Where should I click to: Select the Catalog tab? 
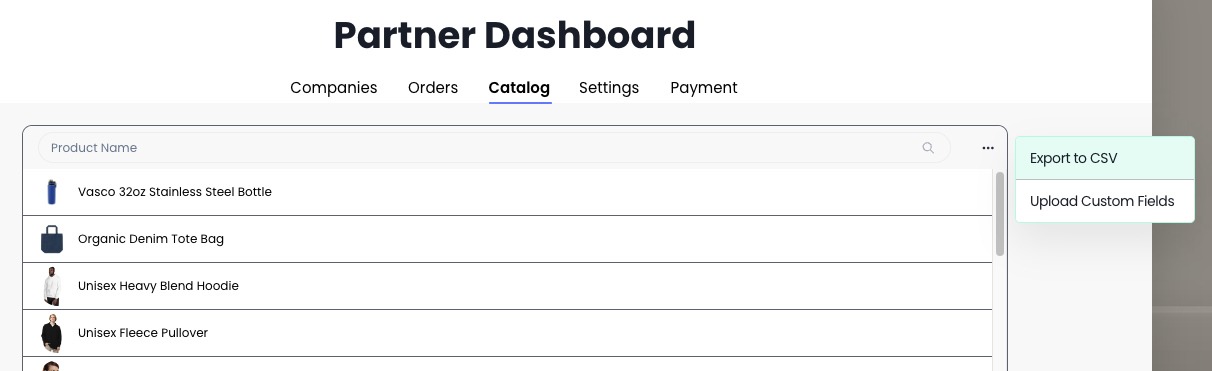click(519, 88)
